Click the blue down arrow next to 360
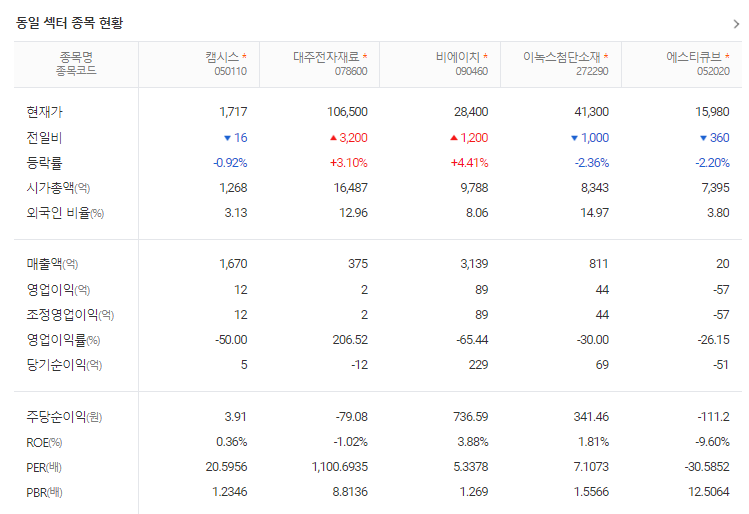Screen dimensions: 749x514 [703, 138]
